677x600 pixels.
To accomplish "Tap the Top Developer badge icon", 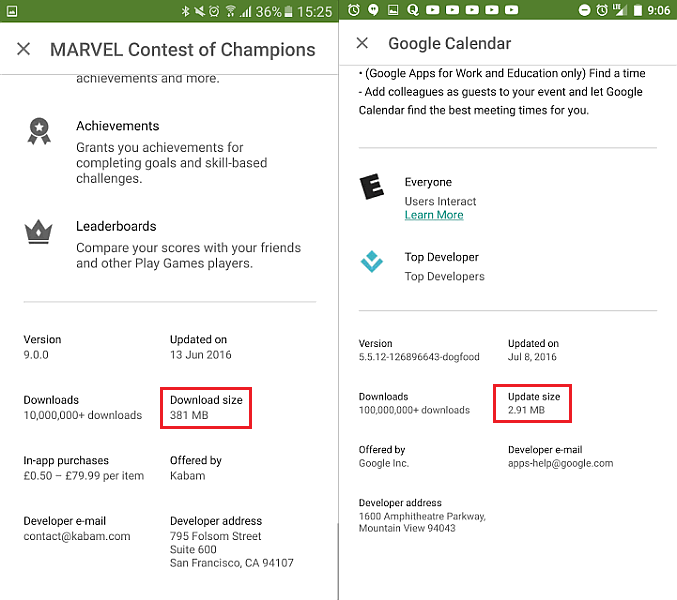I will click(372, 262).
